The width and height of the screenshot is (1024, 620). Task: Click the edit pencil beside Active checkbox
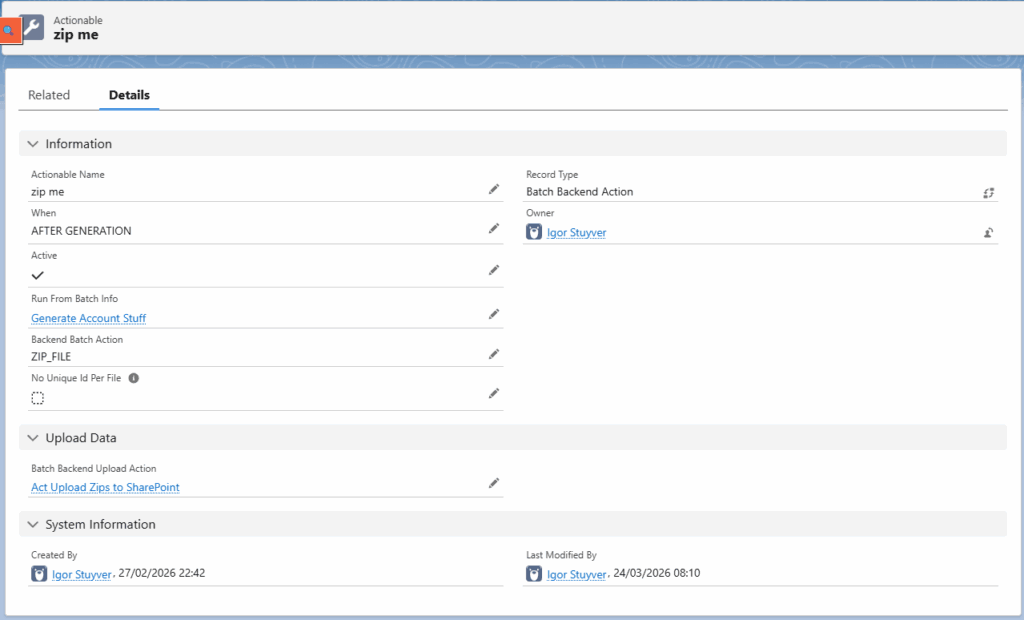(493, 270)
